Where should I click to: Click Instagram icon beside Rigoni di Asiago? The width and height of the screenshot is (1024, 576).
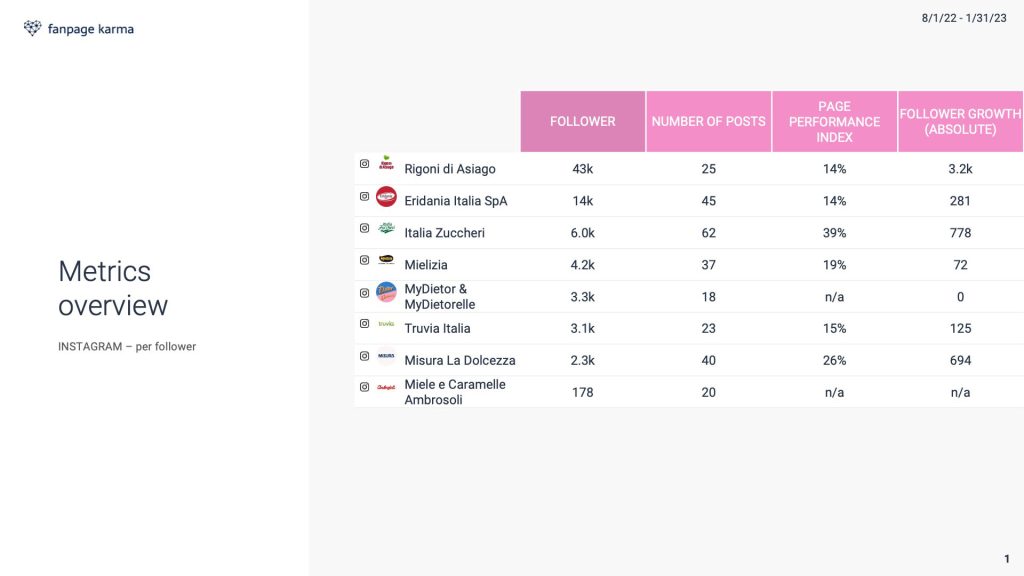click(364, 164)
